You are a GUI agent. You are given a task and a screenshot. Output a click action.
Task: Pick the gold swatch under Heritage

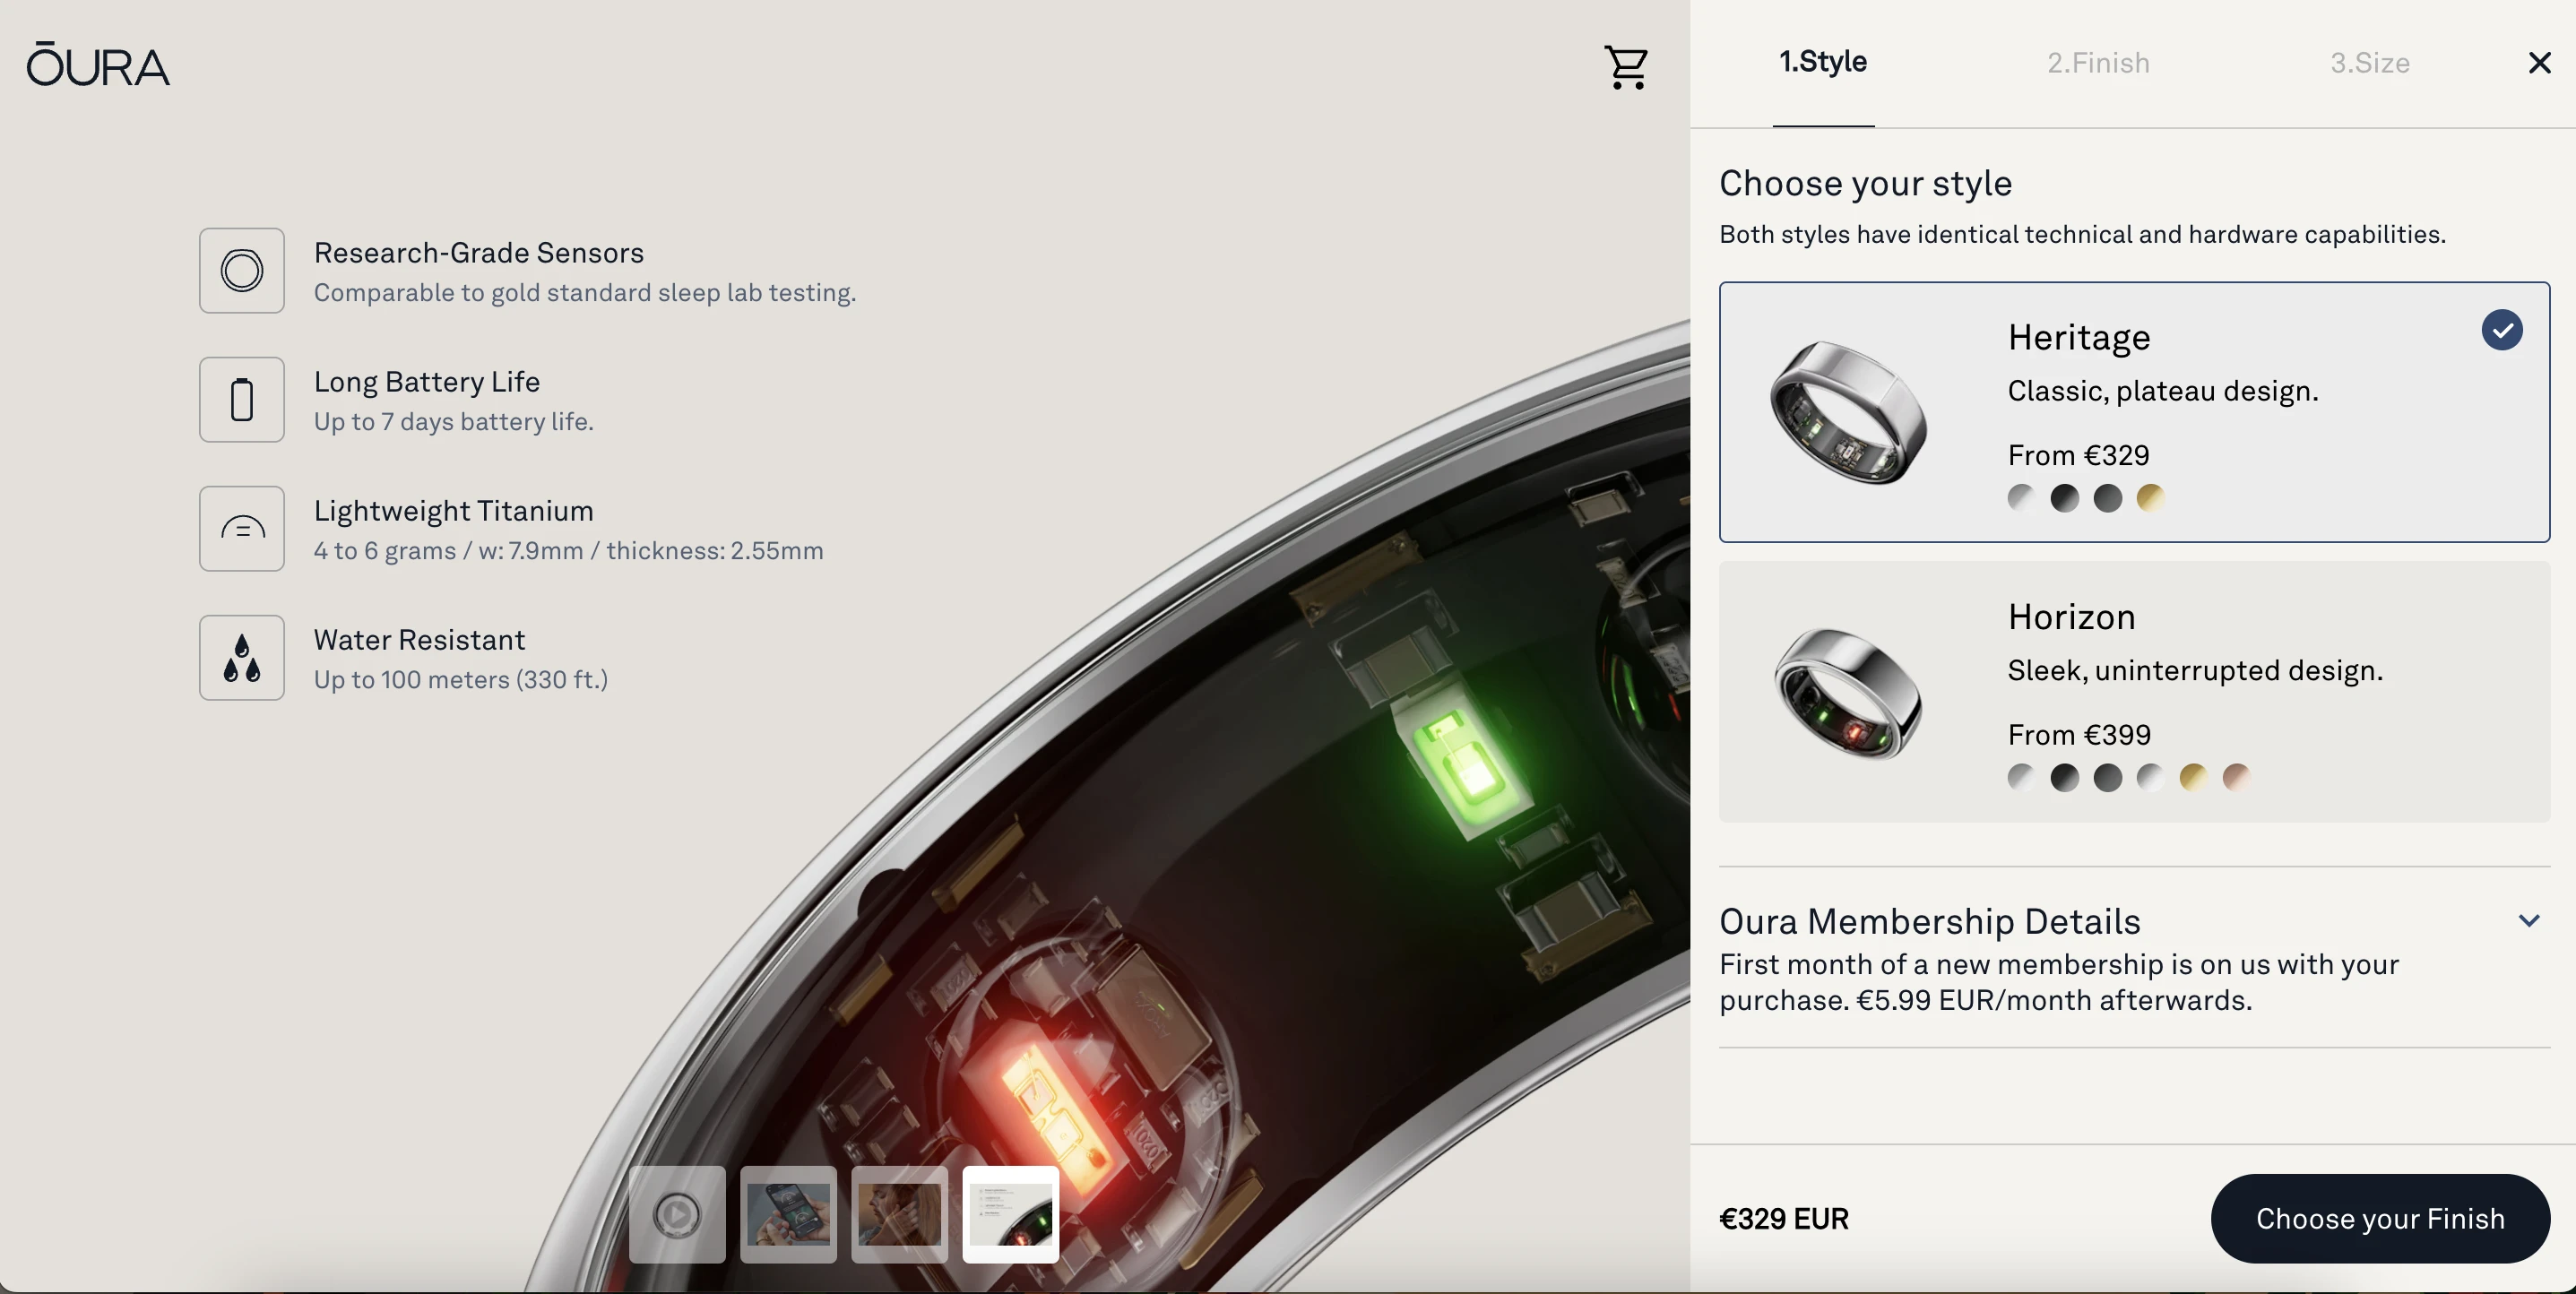click(x=2150, y=497)
